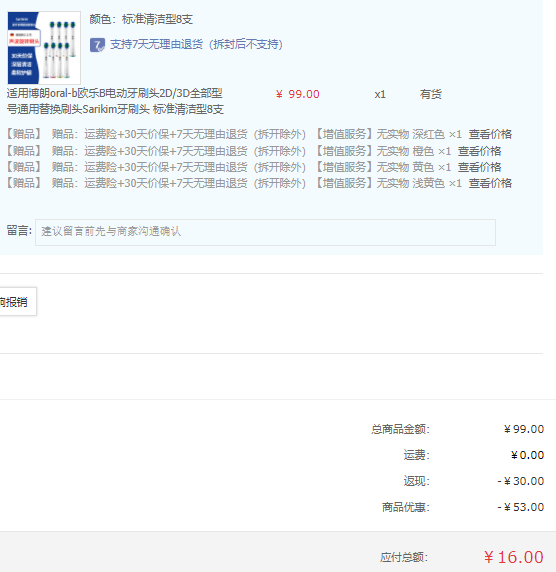556x572 pixels.
Task: Focus the 留言 message input field
Action: click(x=265, y=232)
